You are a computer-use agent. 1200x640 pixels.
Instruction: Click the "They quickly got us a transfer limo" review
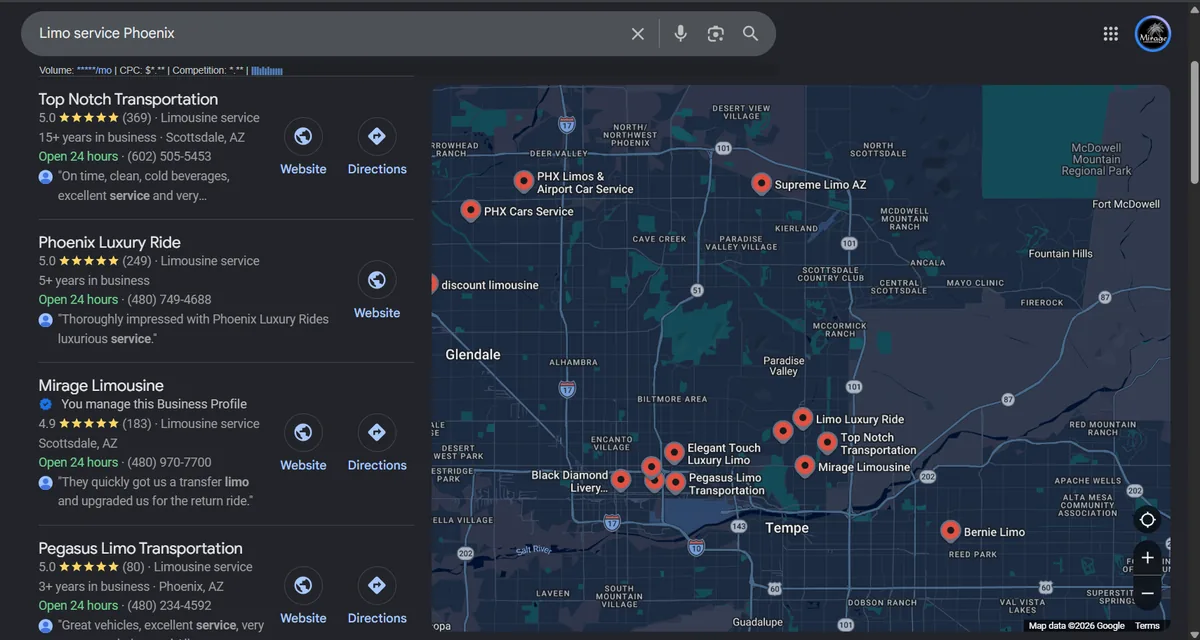[x=155, y=491]
